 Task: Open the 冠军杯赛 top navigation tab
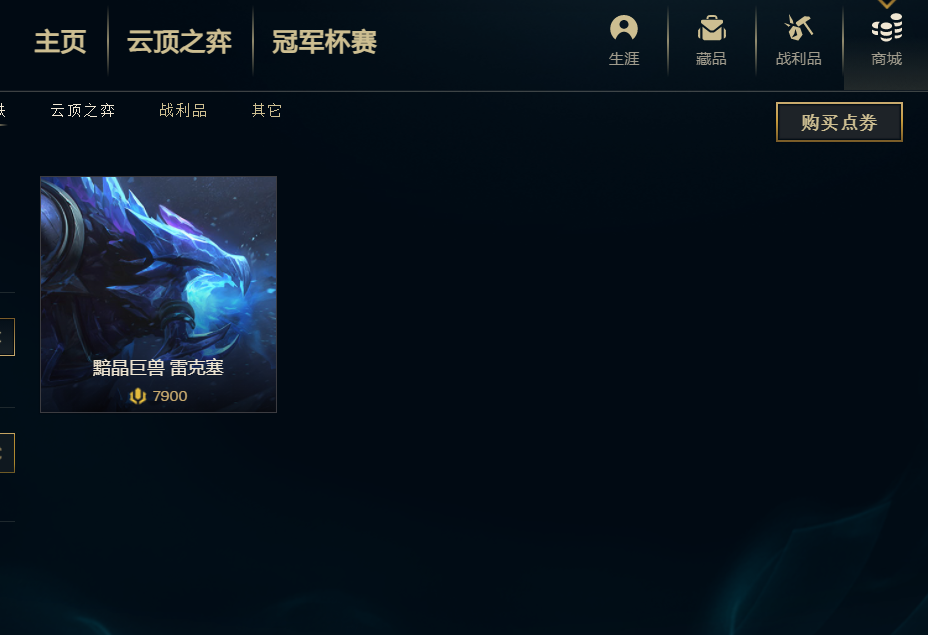324,42
